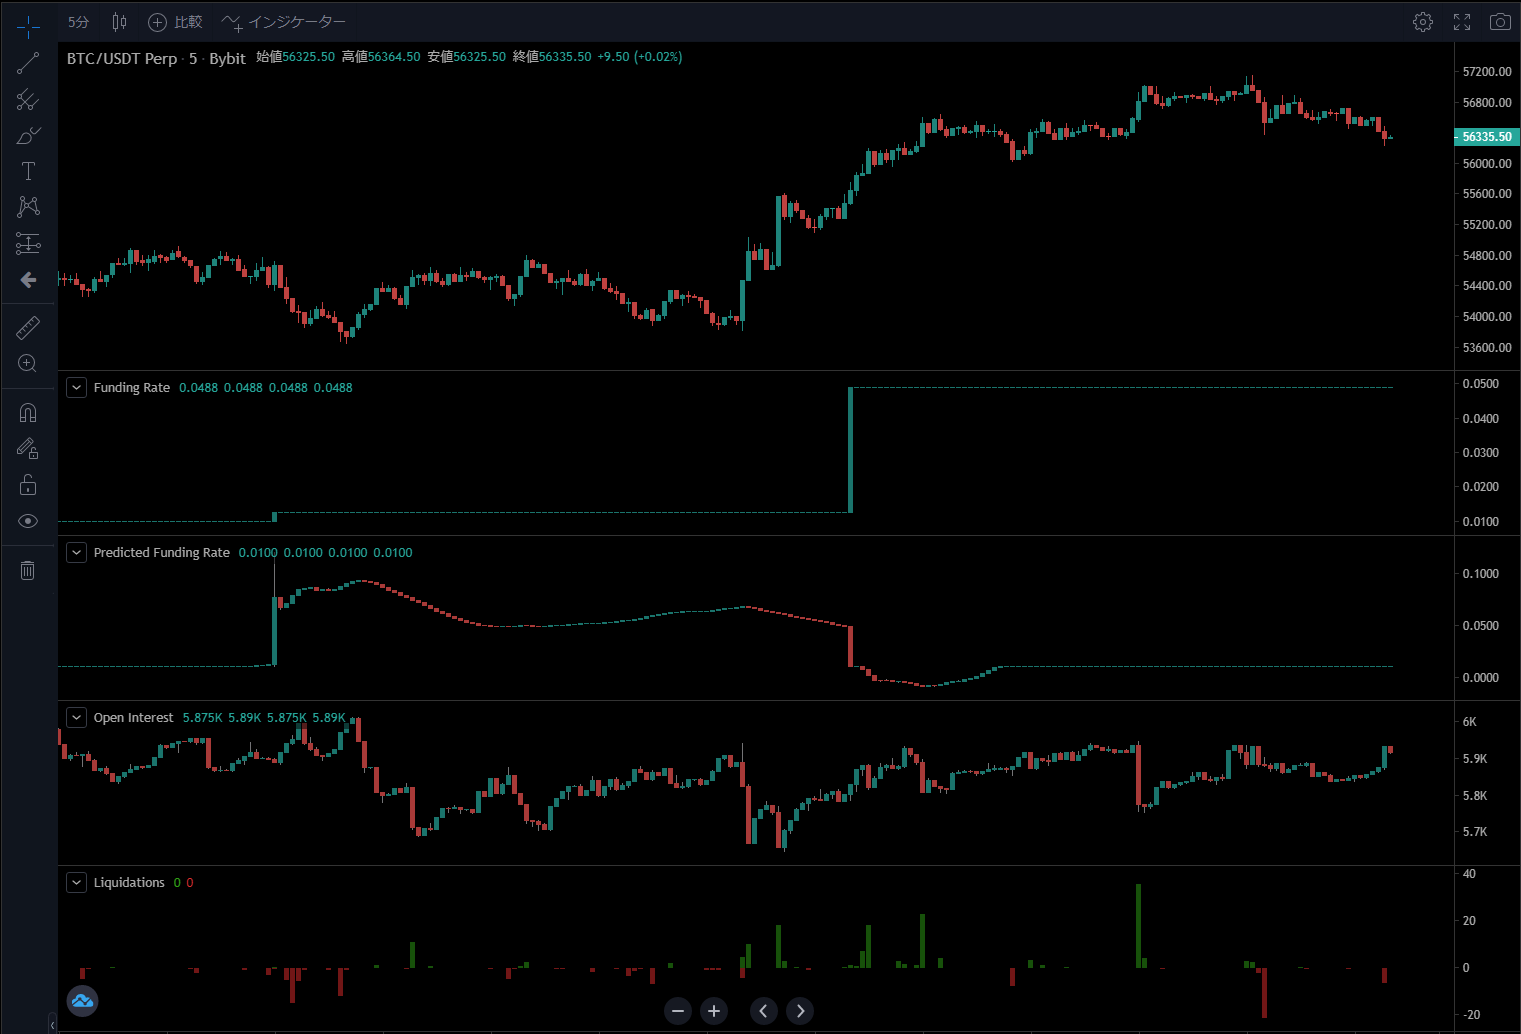
Task: Click the current price label 56335.50
Action: (x=1486, y=137)
